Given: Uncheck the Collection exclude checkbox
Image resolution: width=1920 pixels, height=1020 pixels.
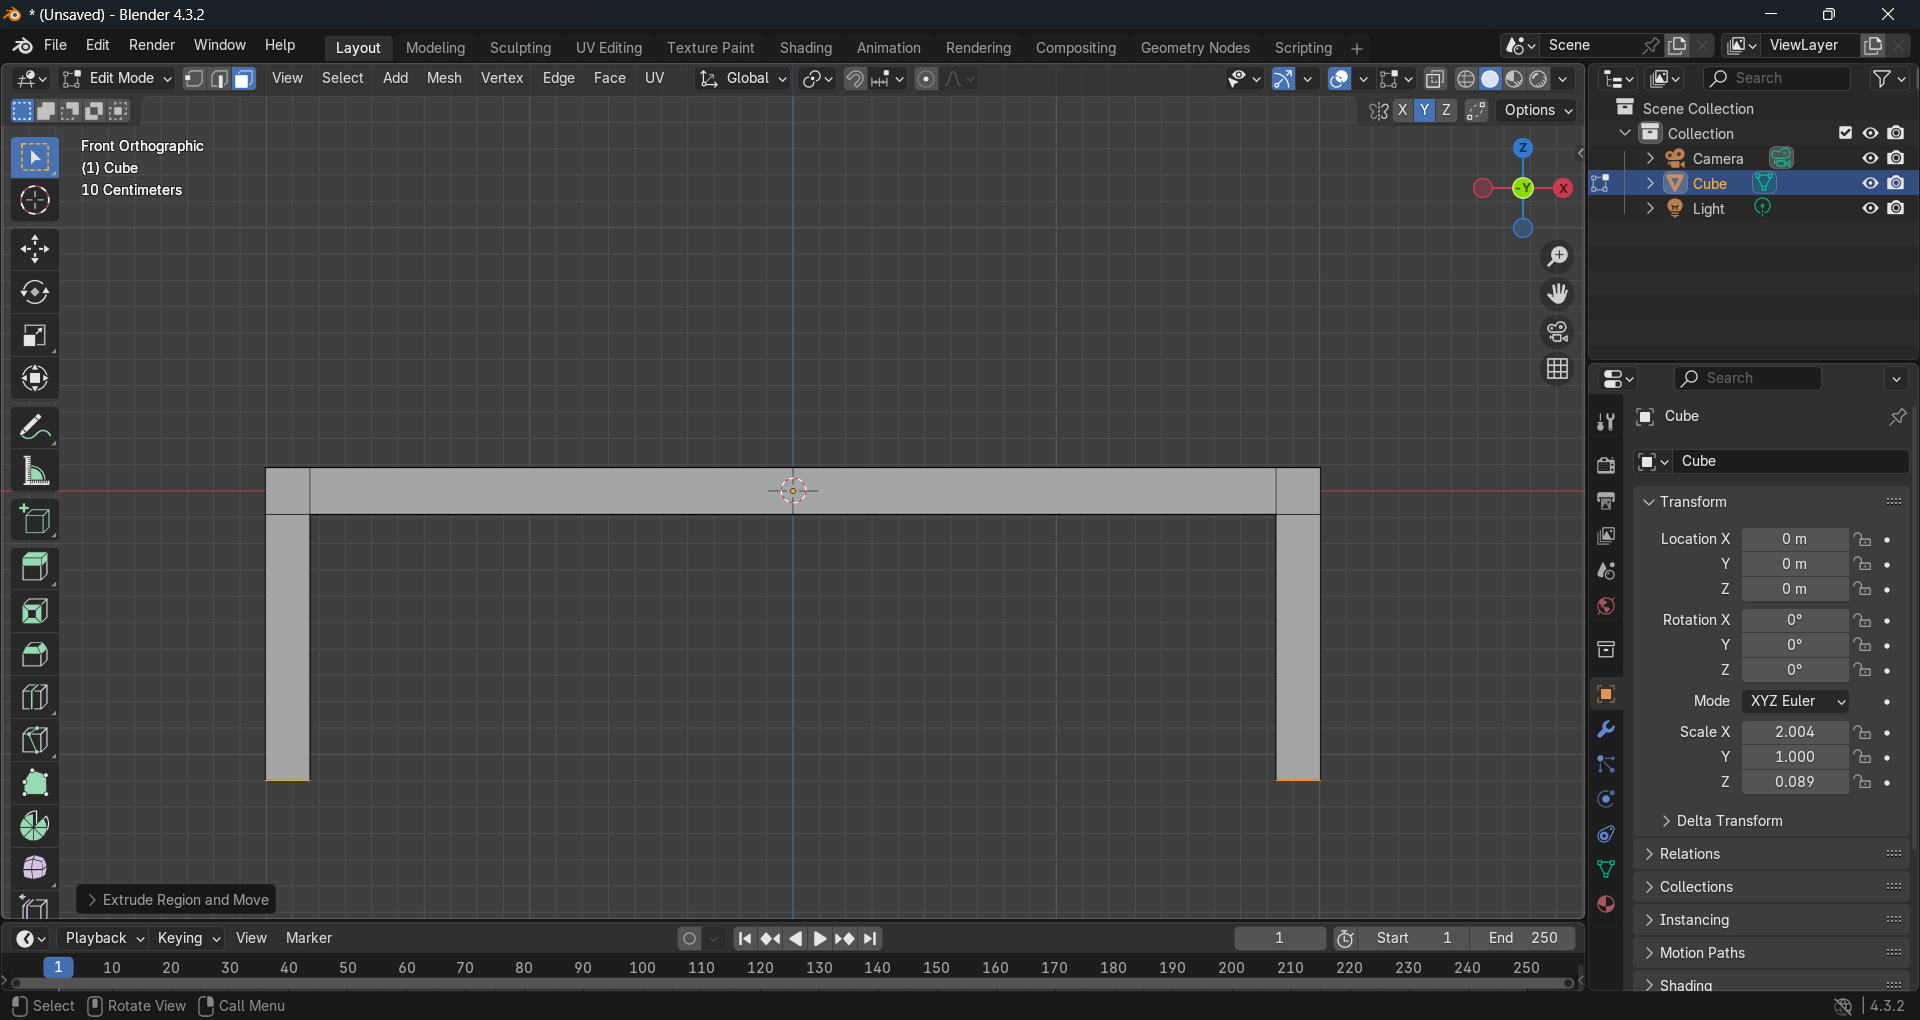Looking at the screenshot, I should (1845, 133).
